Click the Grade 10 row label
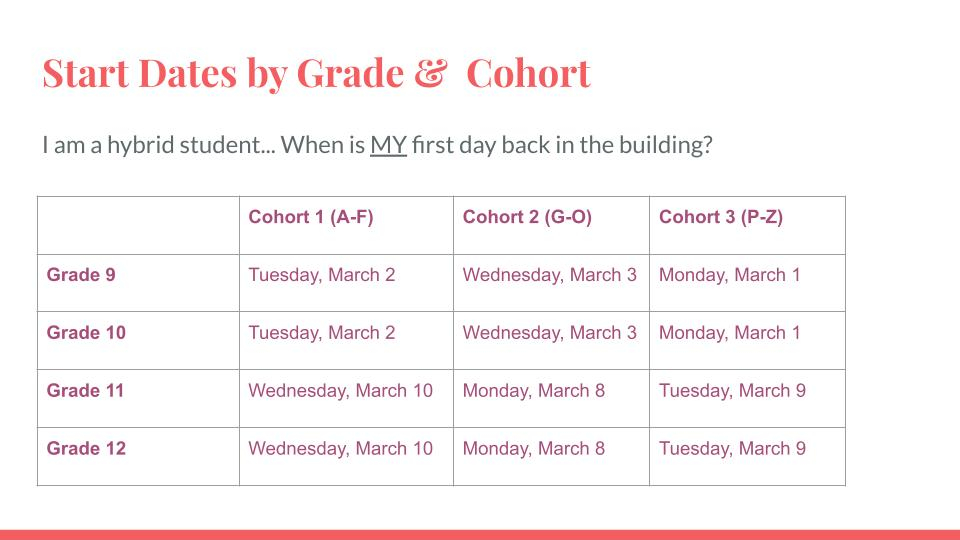Screen dimensions: 960x540 click(86, 333)
